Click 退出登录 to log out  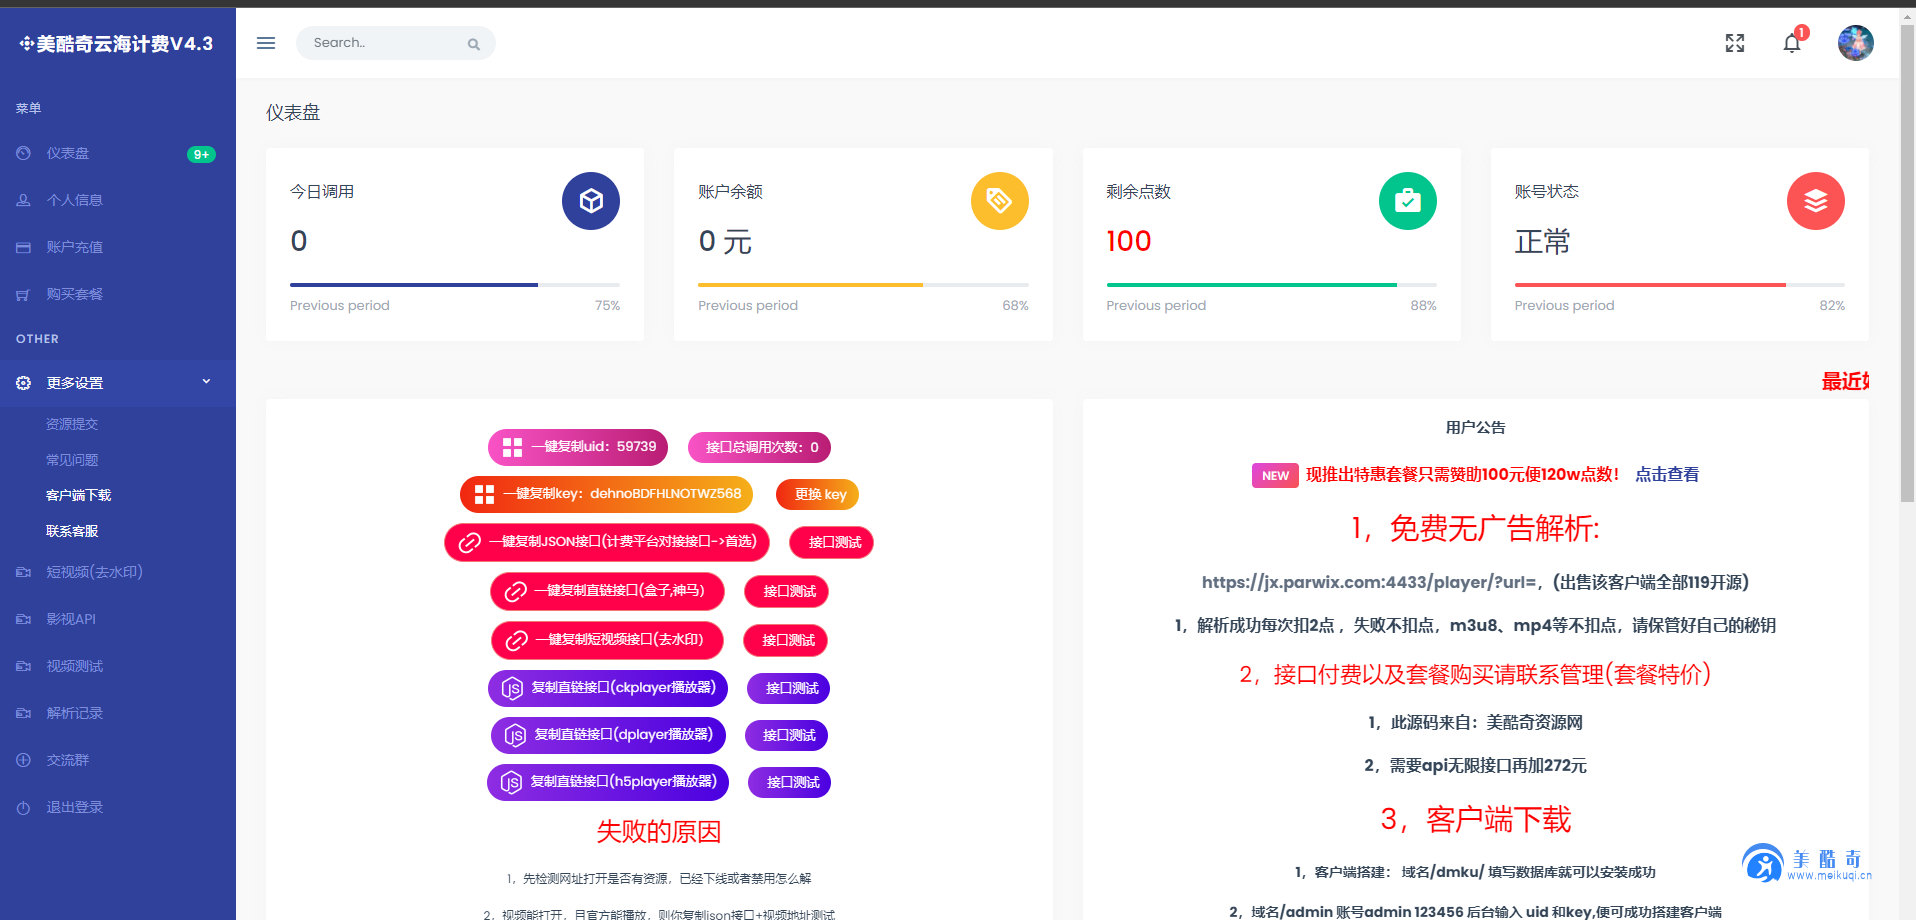tap(118, 807)
